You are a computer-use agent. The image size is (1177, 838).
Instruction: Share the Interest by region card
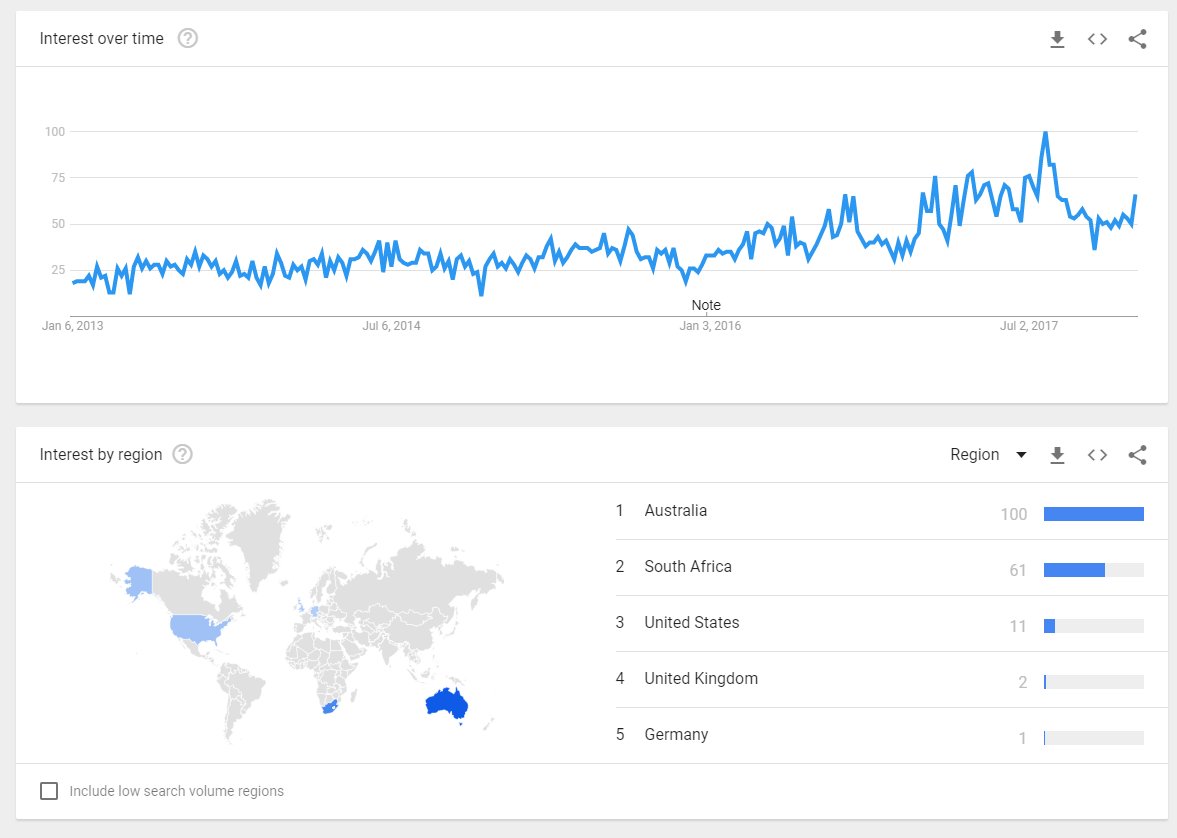pyautogui.click(x=1137, y=455)
